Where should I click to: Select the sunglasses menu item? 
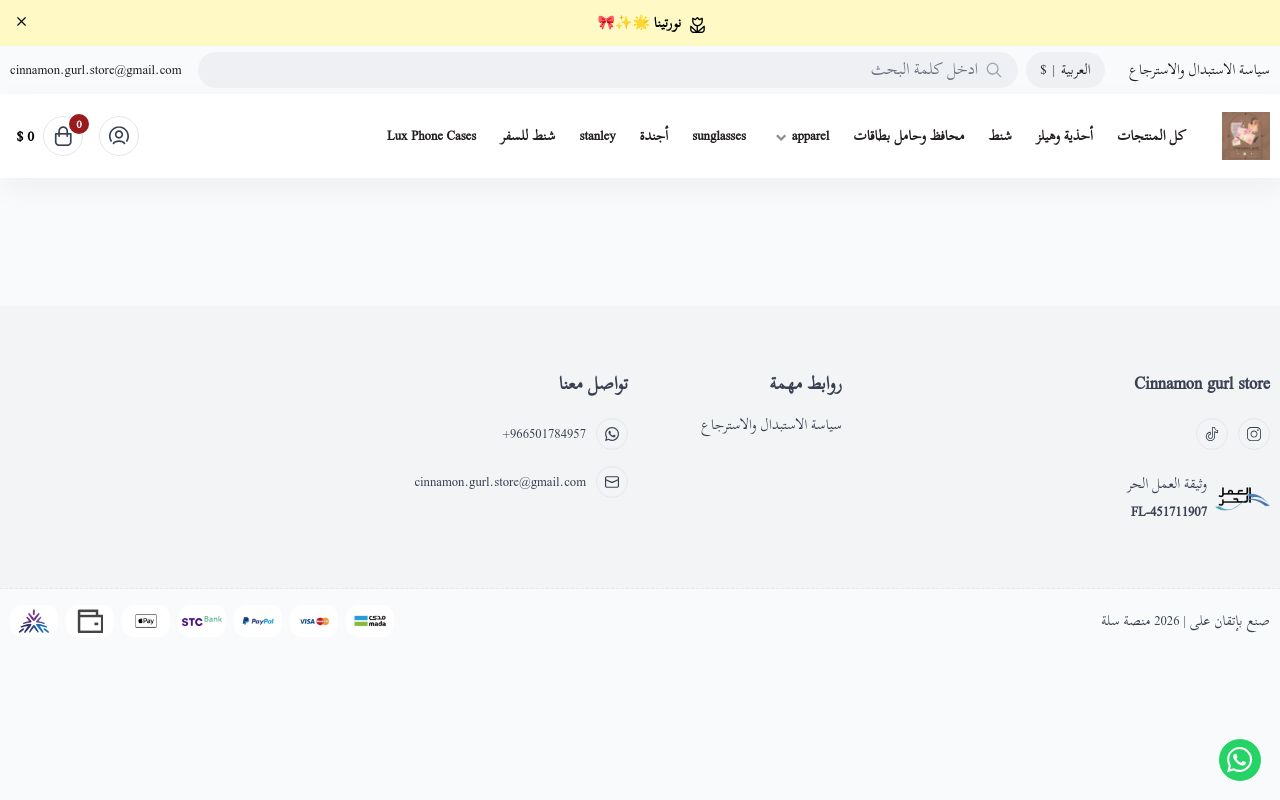[x=719, y=136]
